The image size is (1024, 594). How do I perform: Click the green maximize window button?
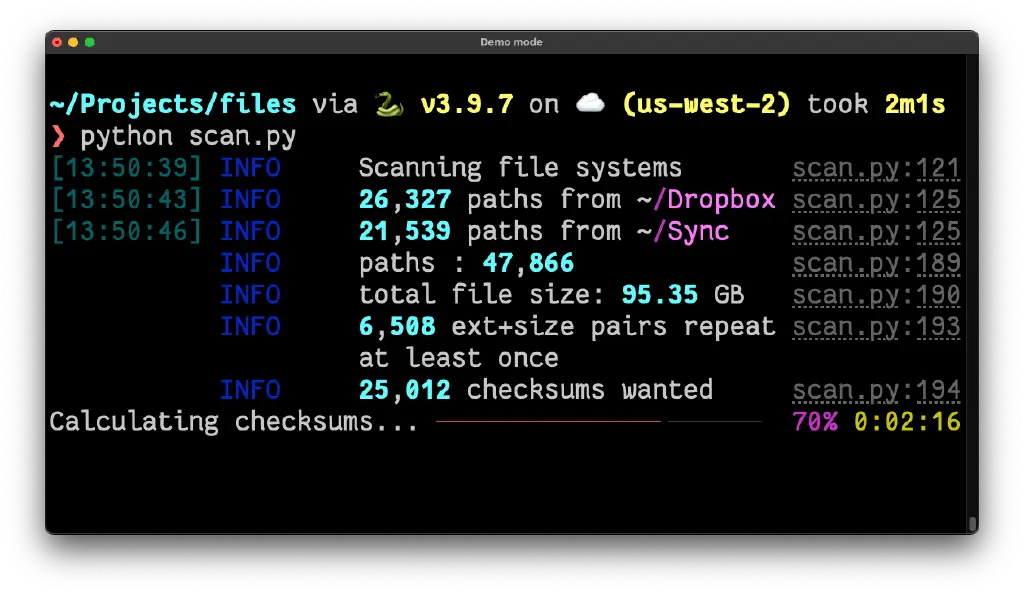coord(89,42)
